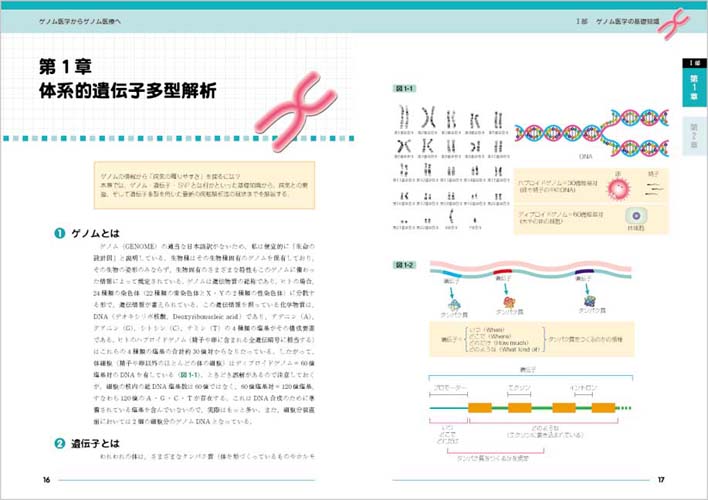This screenshot has height=500, width=708.
Task: Click the teal circled number 2 before 遺伝子とは
Action: (60, 442)
